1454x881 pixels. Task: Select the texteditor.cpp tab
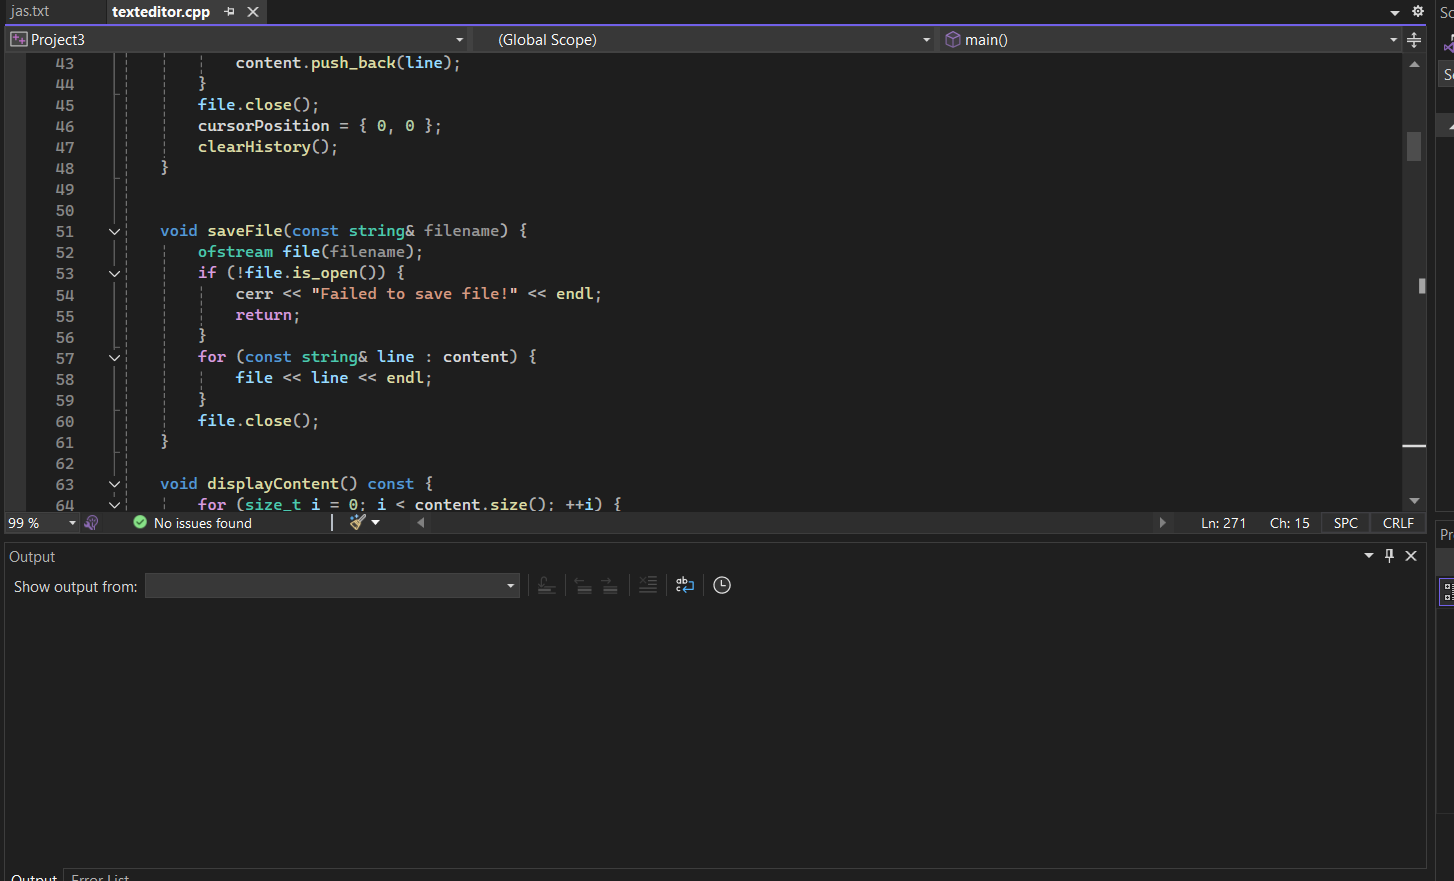coord(161,12)
